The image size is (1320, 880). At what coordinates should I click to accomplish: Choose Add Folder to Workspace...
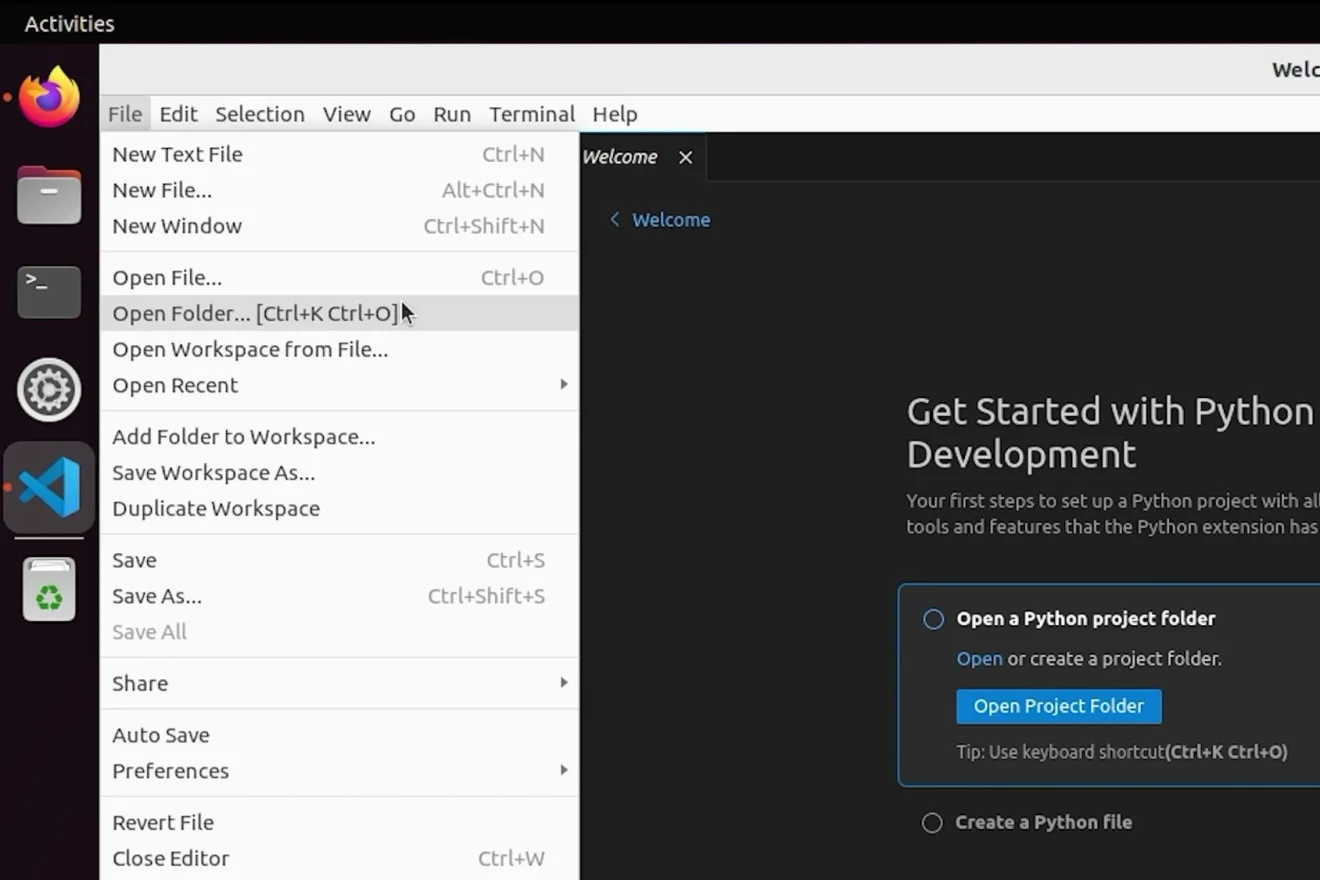339,437
